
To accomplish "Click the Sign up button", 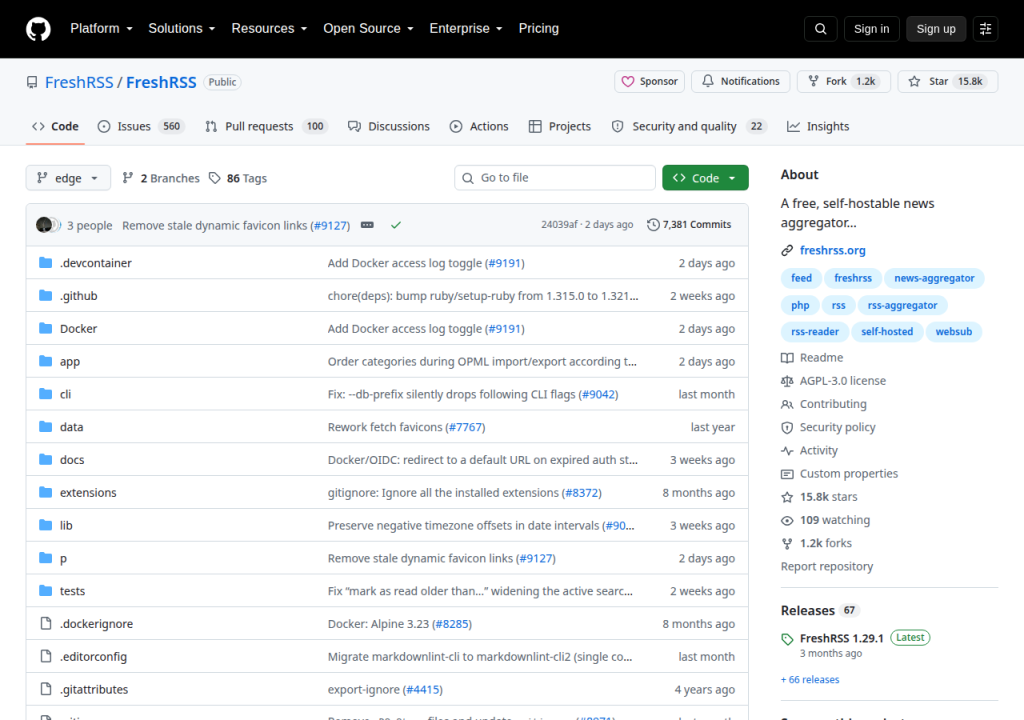I will [935, 29].
